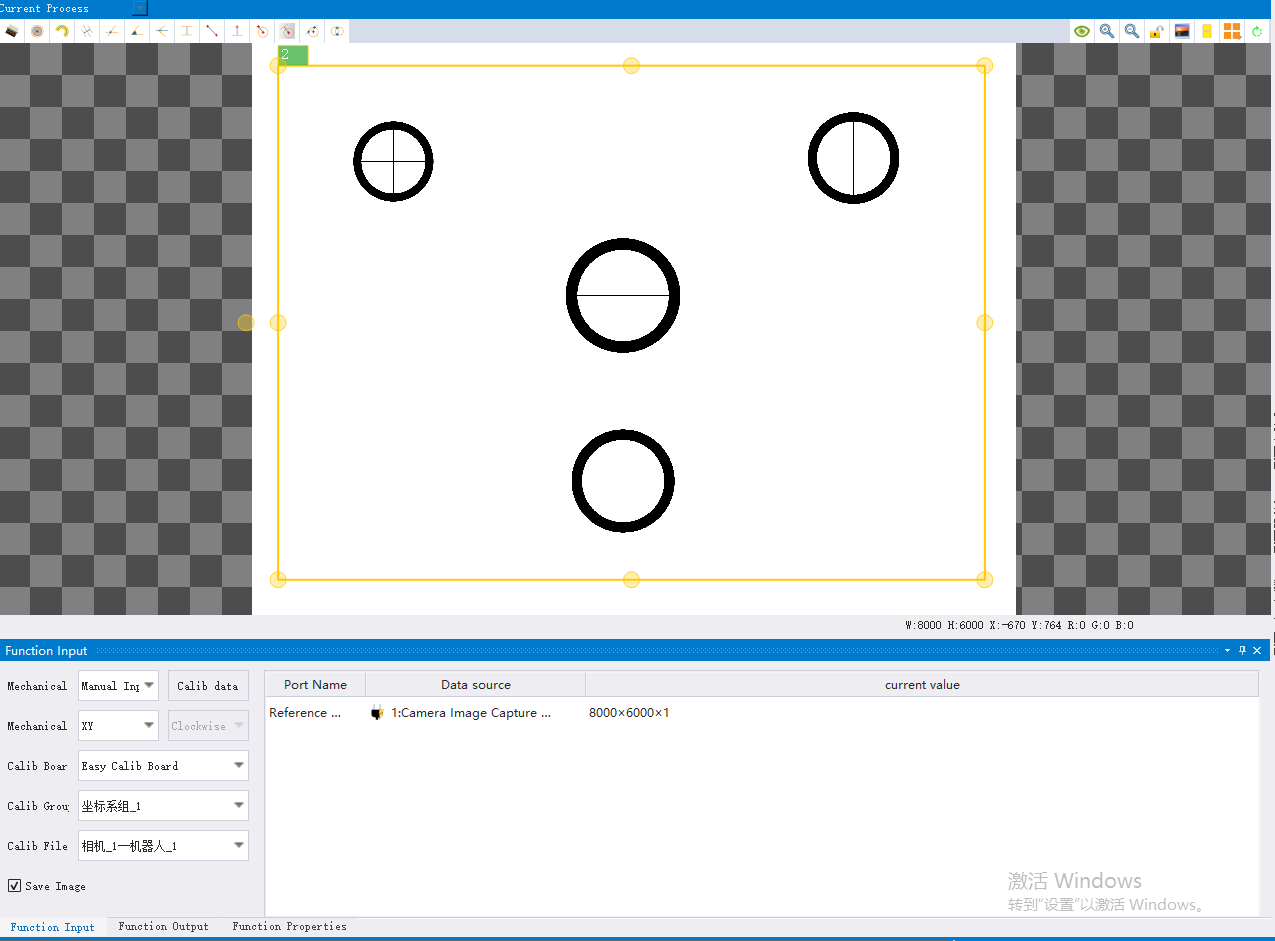Select the concentric circle tool icon

(x=37, y=31)
